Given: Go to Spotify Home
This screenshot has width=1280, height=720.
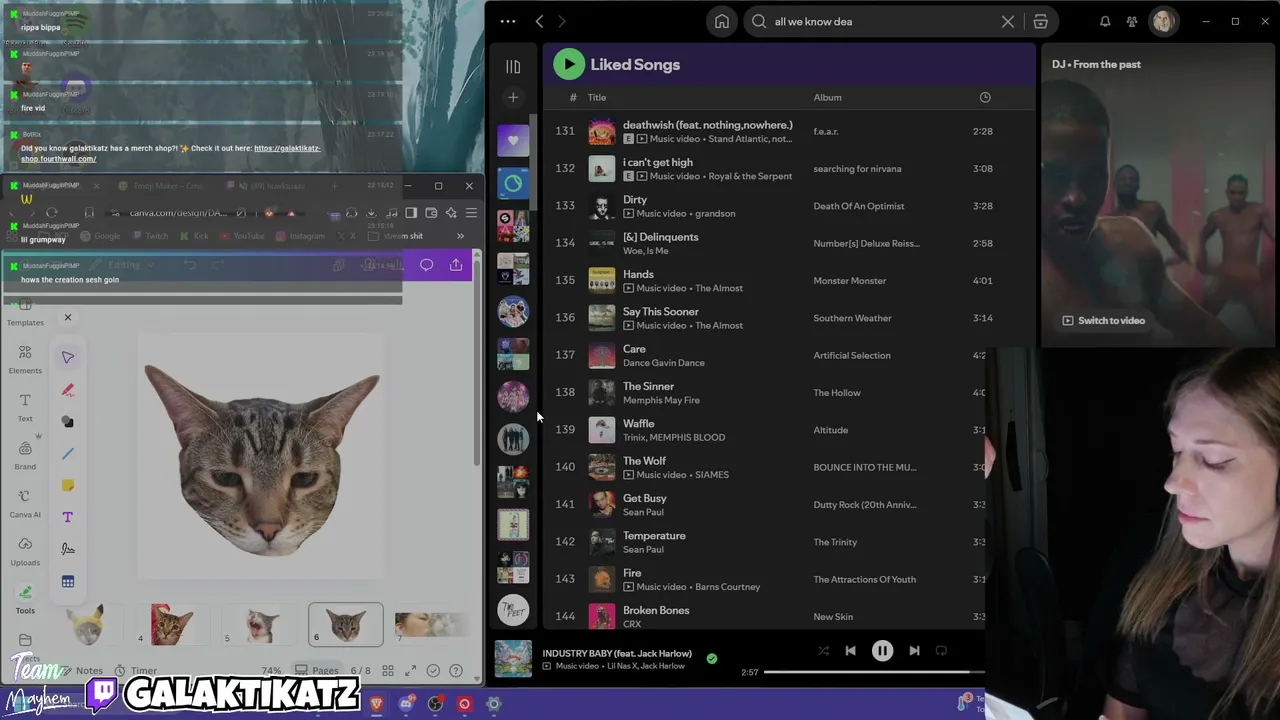Looking at the screenshot, I should pos(722,21).
